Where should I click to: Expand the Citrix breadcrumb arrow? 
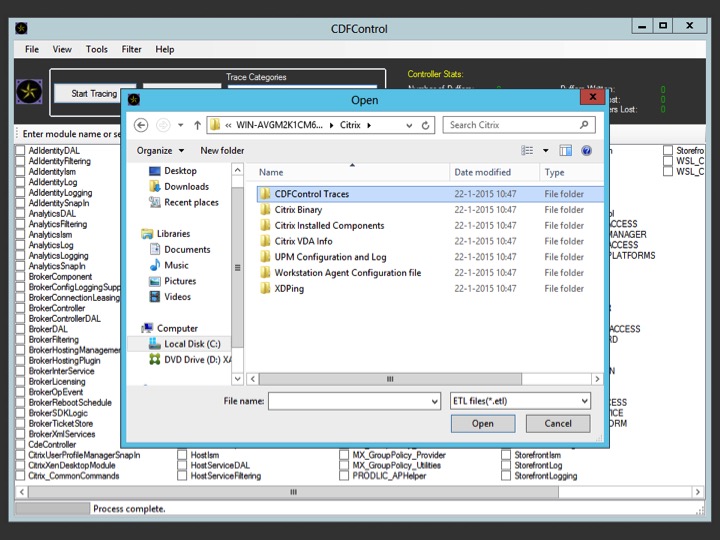click(369, 125)
